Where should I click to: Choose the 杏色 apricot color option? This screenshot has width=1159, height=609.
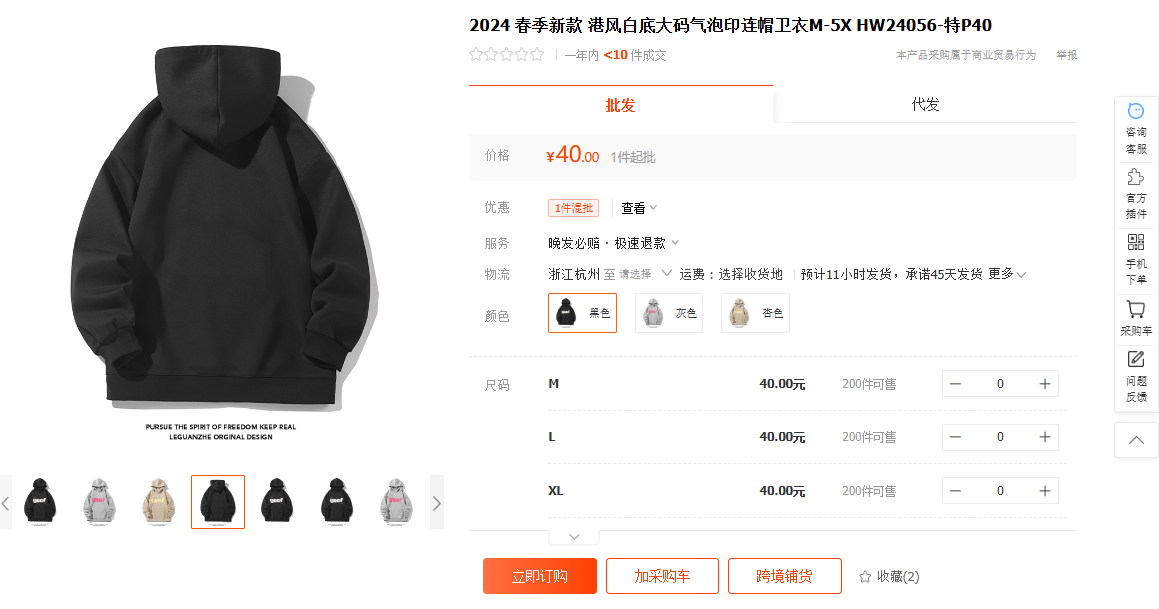(755, 313)
